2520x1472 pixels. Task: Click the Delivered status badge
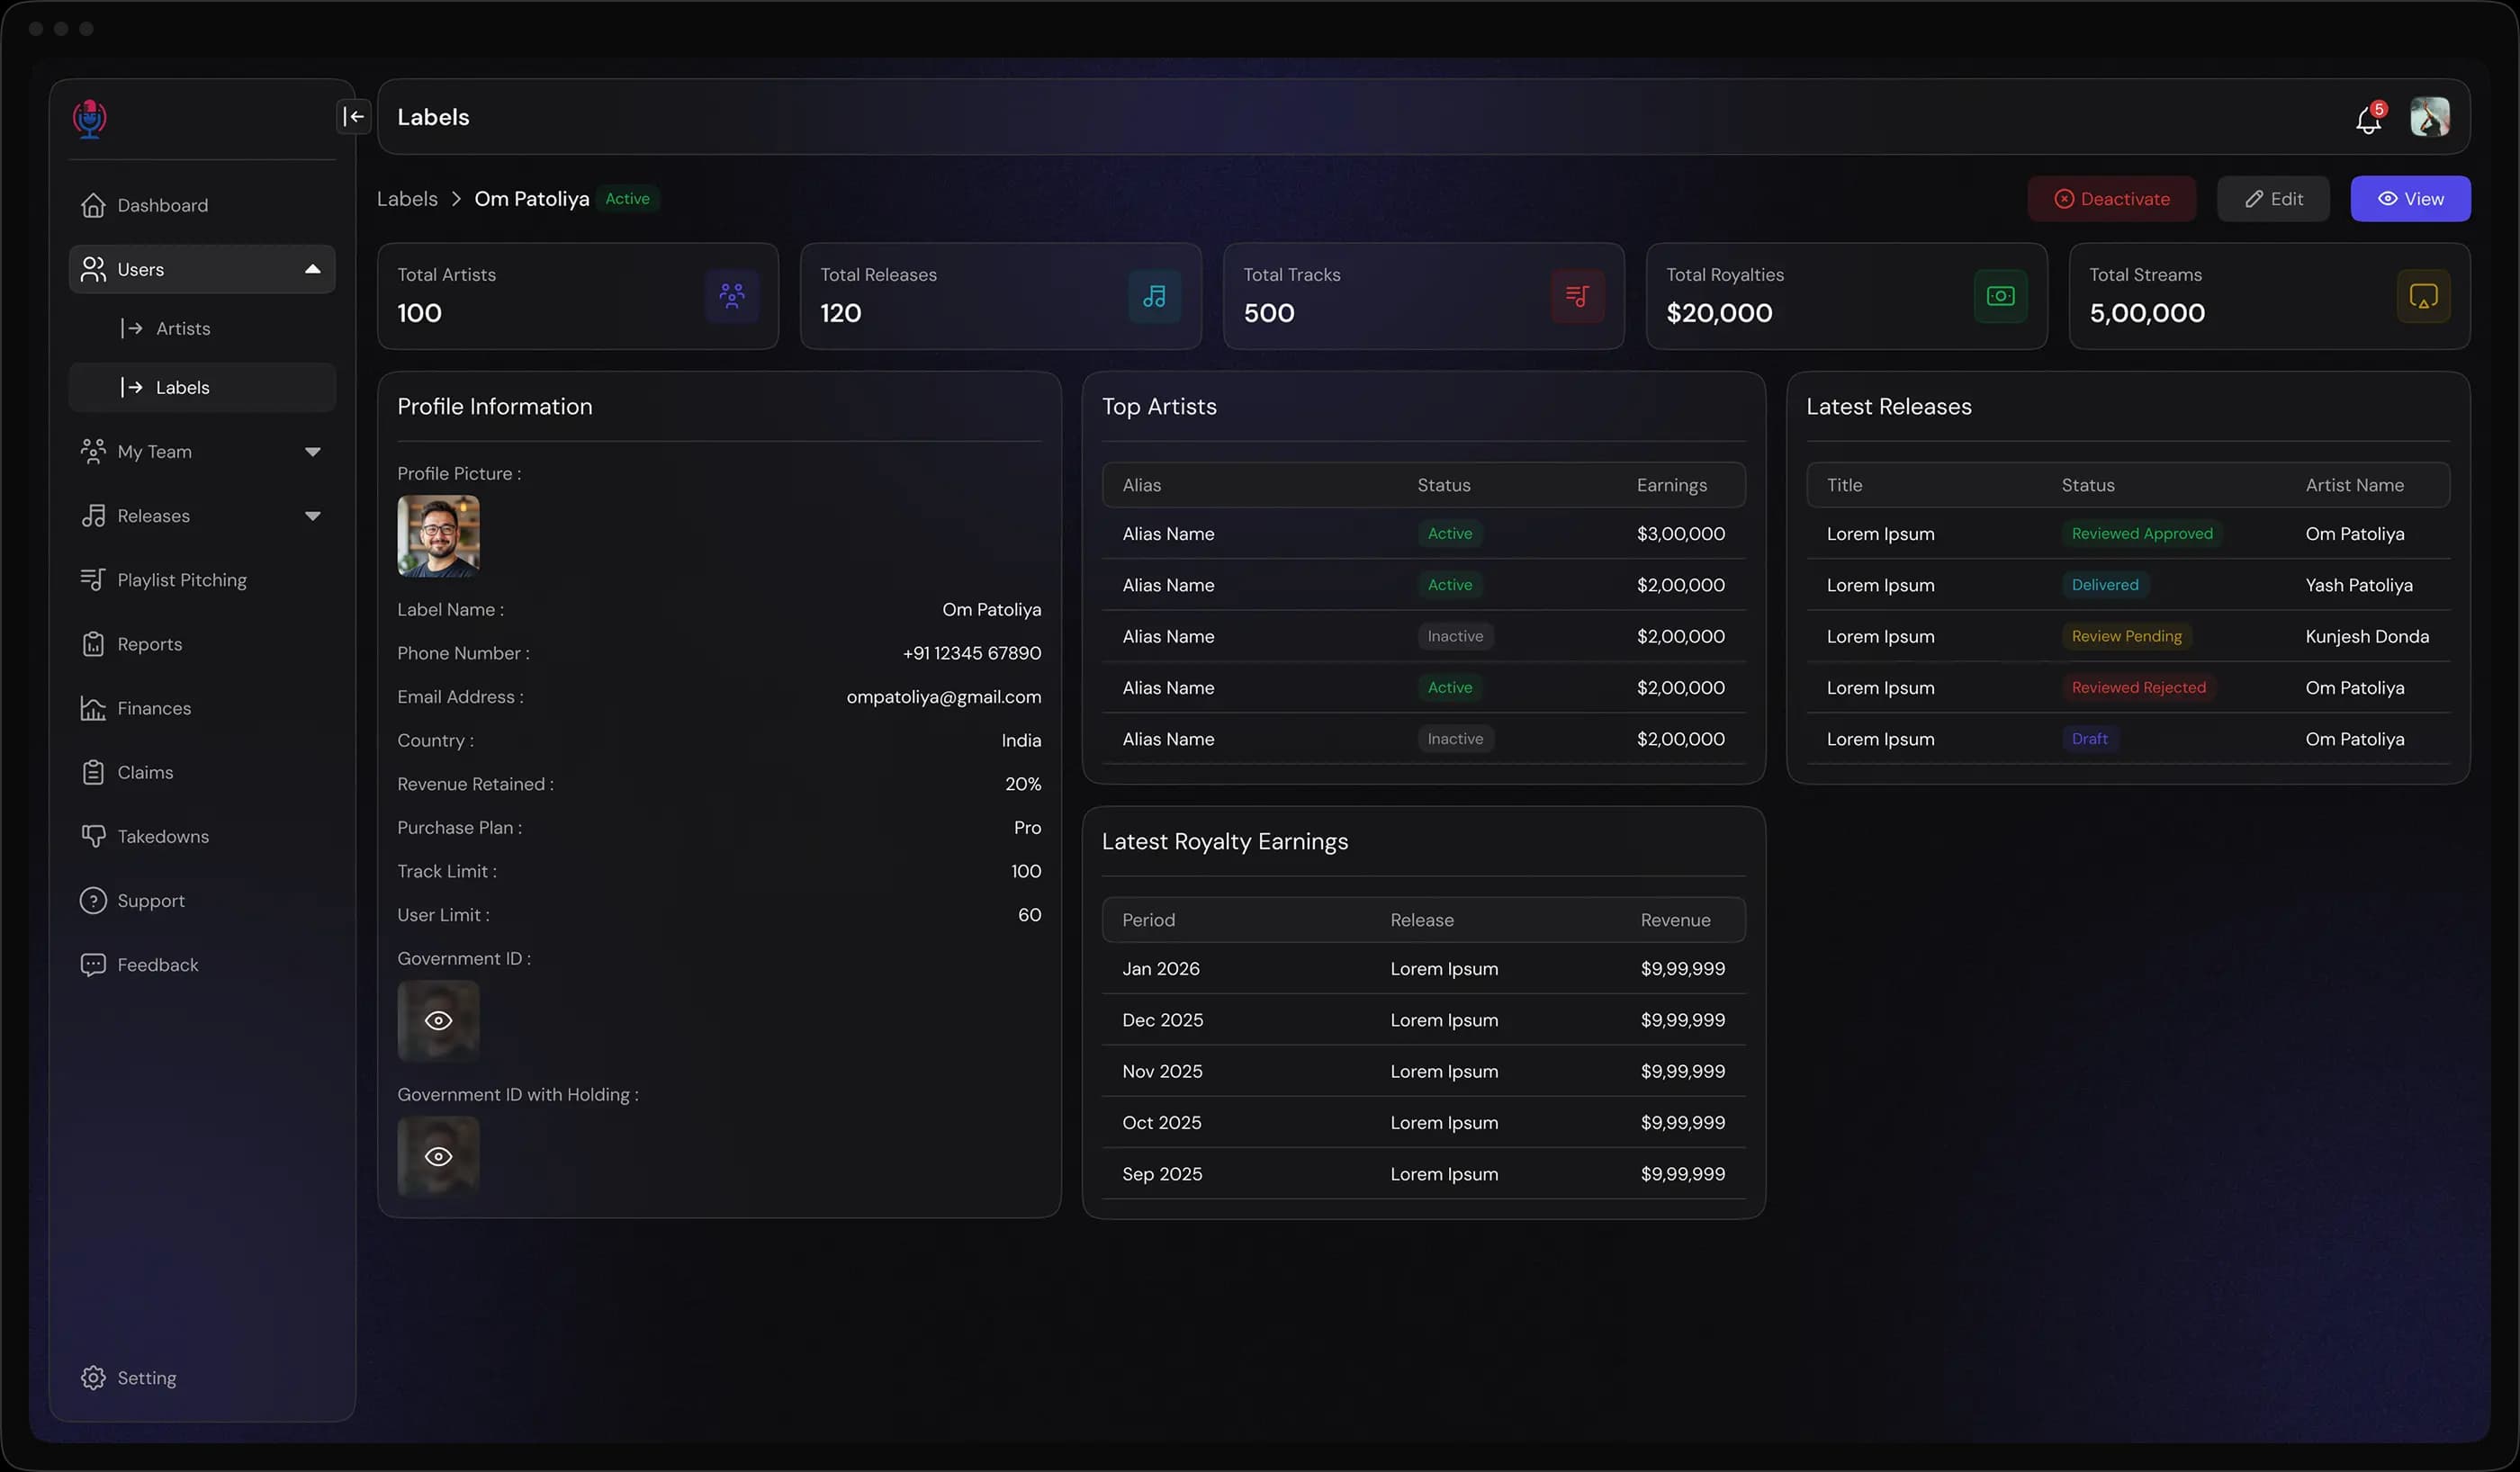(2105, 585)
